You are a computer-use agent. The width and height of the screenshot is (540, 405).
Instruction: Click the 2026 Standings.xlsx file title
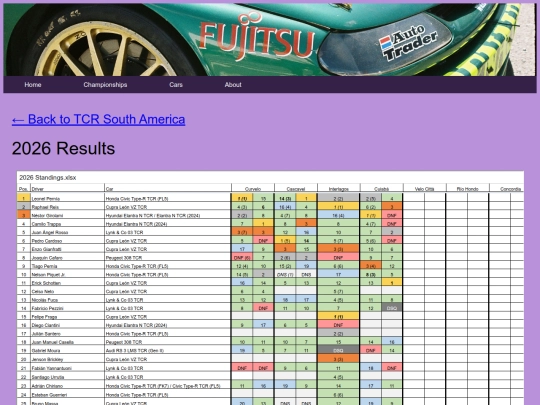point(48,178)
